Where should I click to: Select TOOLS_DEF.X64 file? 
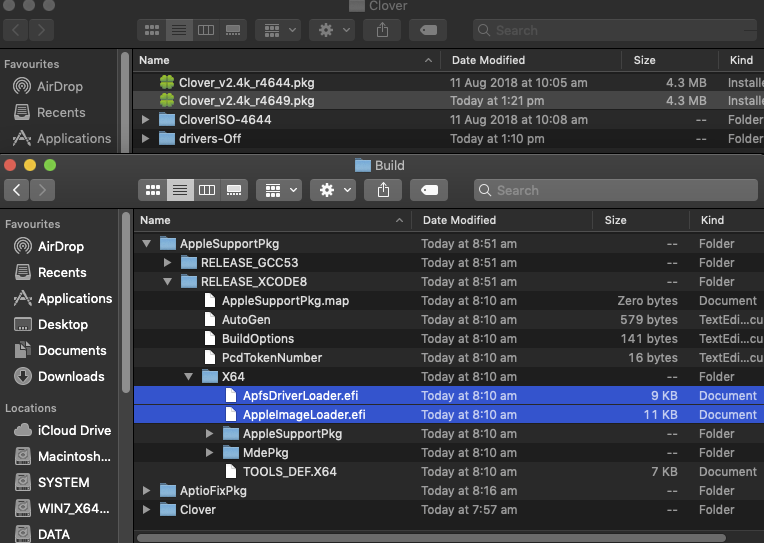(448, 471)
